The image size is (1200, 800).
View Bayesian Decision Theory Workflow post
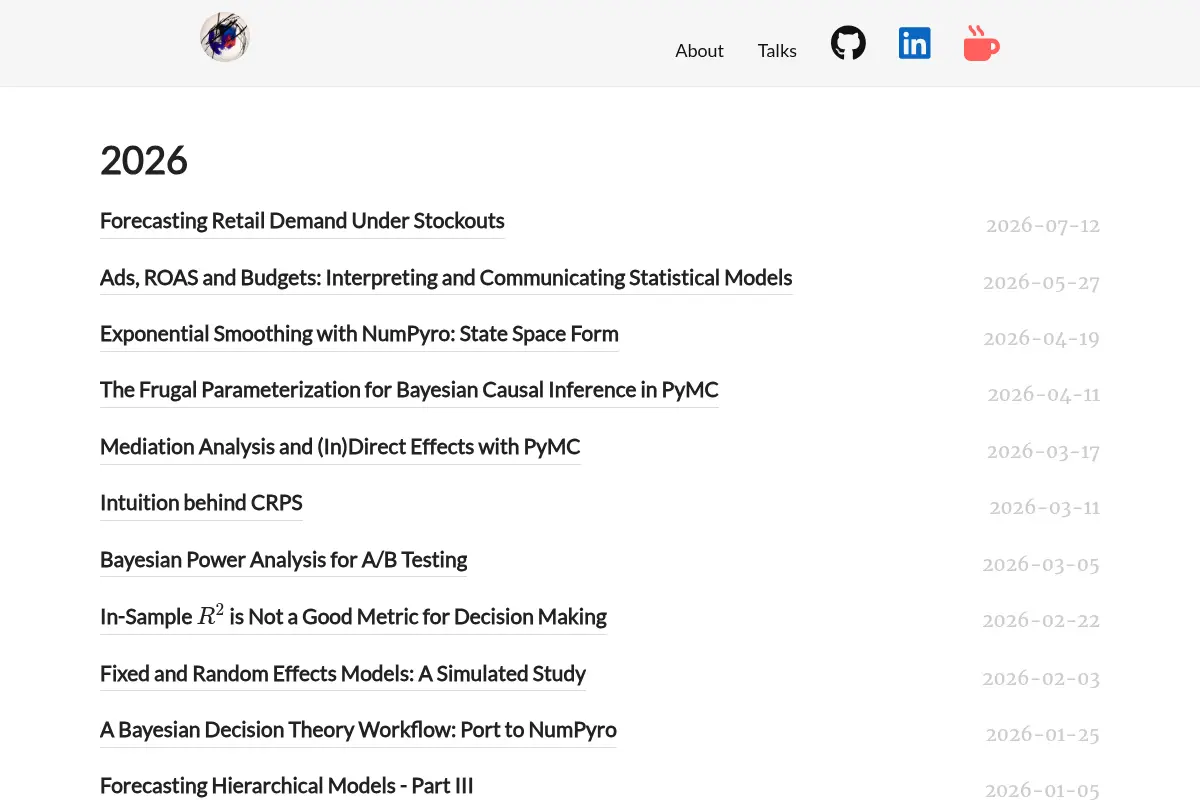358,730
